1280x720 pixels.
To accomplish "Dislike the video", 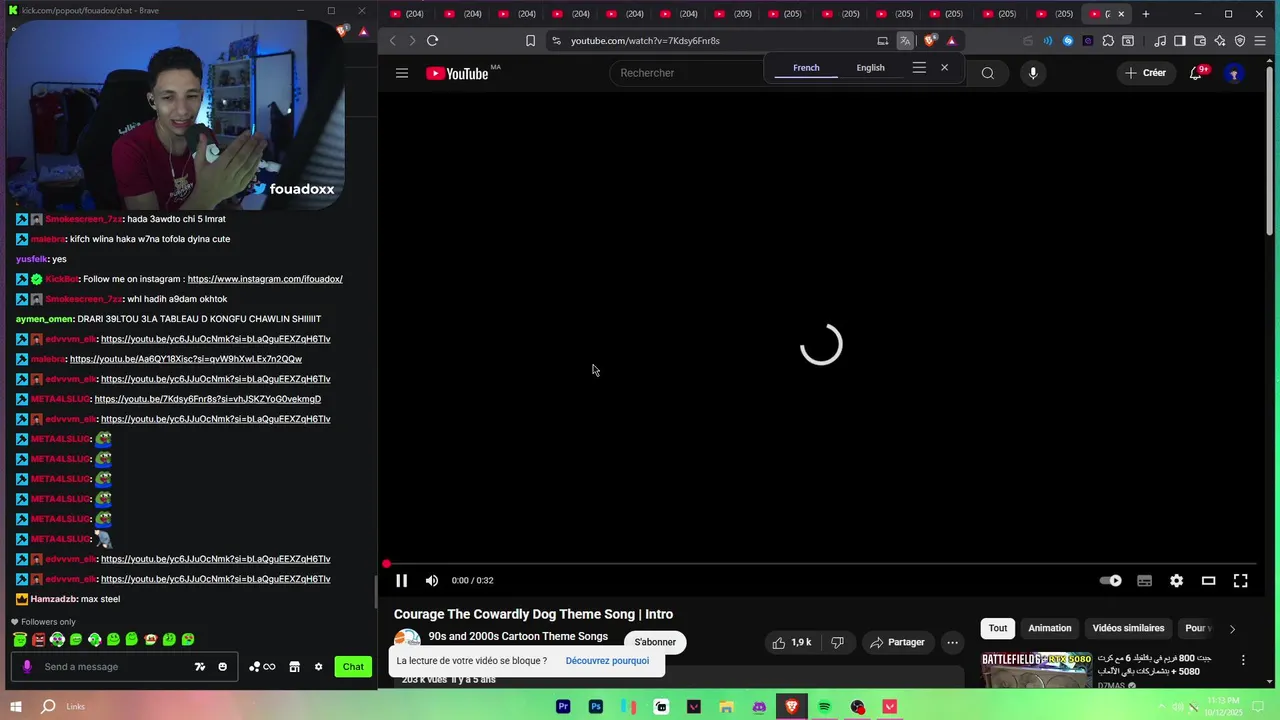I will coord(838,642).
